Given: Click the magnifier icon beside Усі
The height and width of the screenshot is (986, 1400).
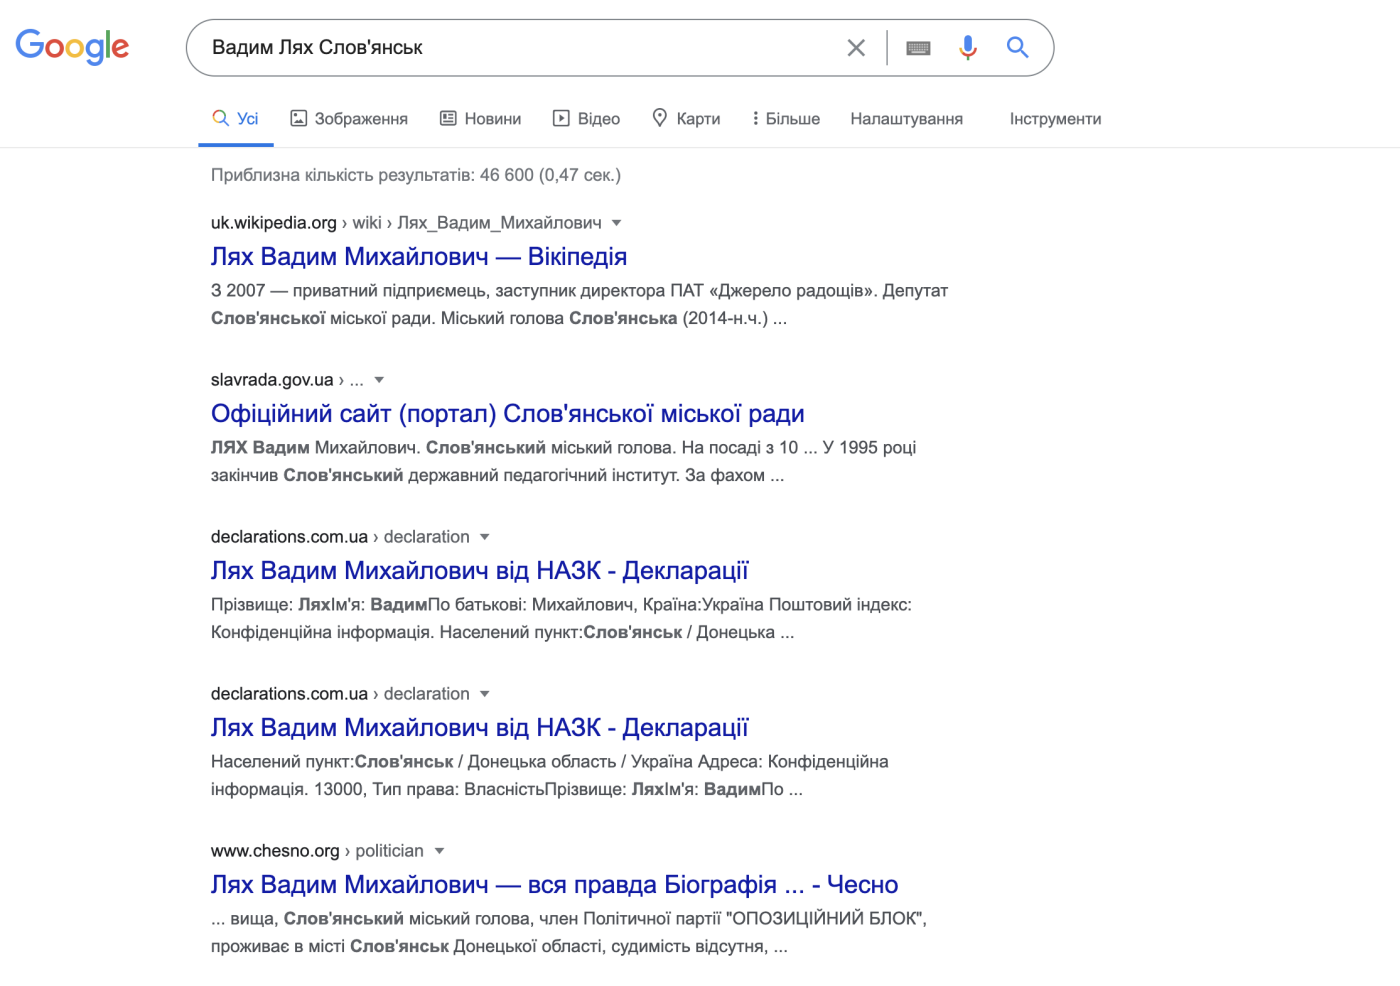Looking at the screenshot, I should click(x=220, y=118).
